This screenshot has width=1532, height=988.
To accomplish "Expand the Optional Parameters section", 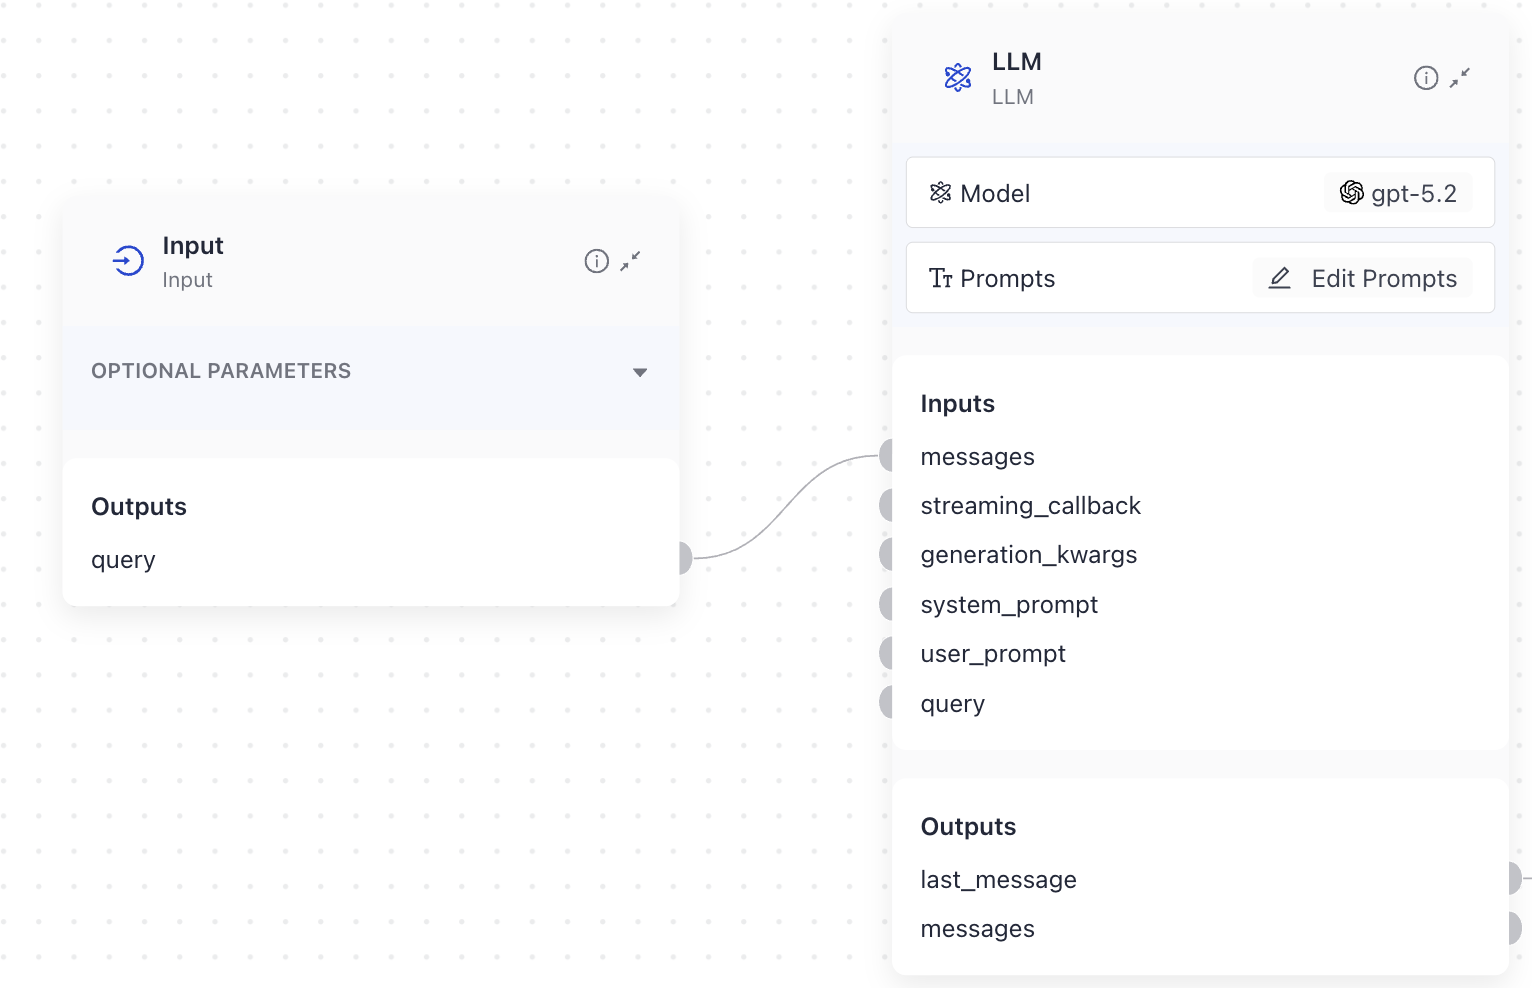I will tap(639, 371).
